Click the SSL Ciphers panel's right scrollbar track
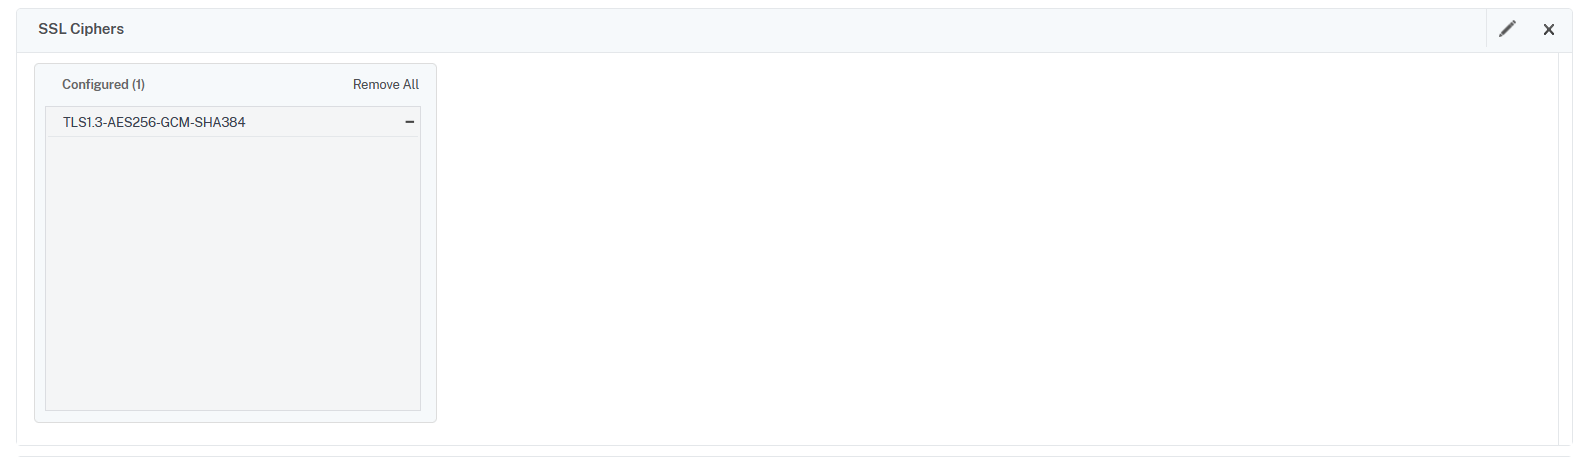1583x457 pixels. [x=1565, y=250]
